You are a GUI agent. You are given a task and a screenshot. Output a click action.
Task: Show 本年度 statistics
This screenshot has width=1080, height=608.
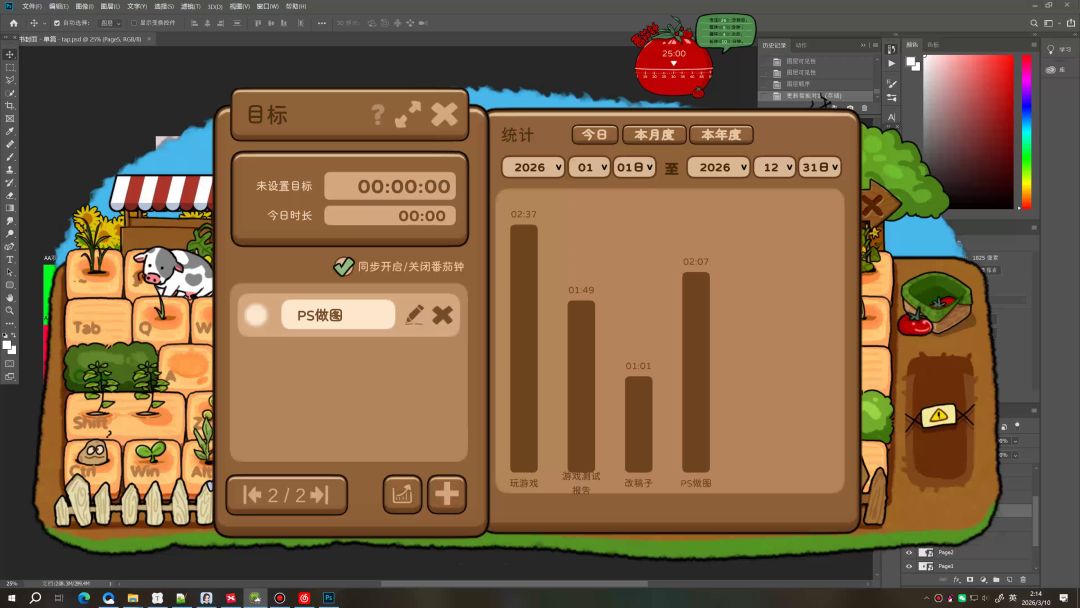coord(721,134)
